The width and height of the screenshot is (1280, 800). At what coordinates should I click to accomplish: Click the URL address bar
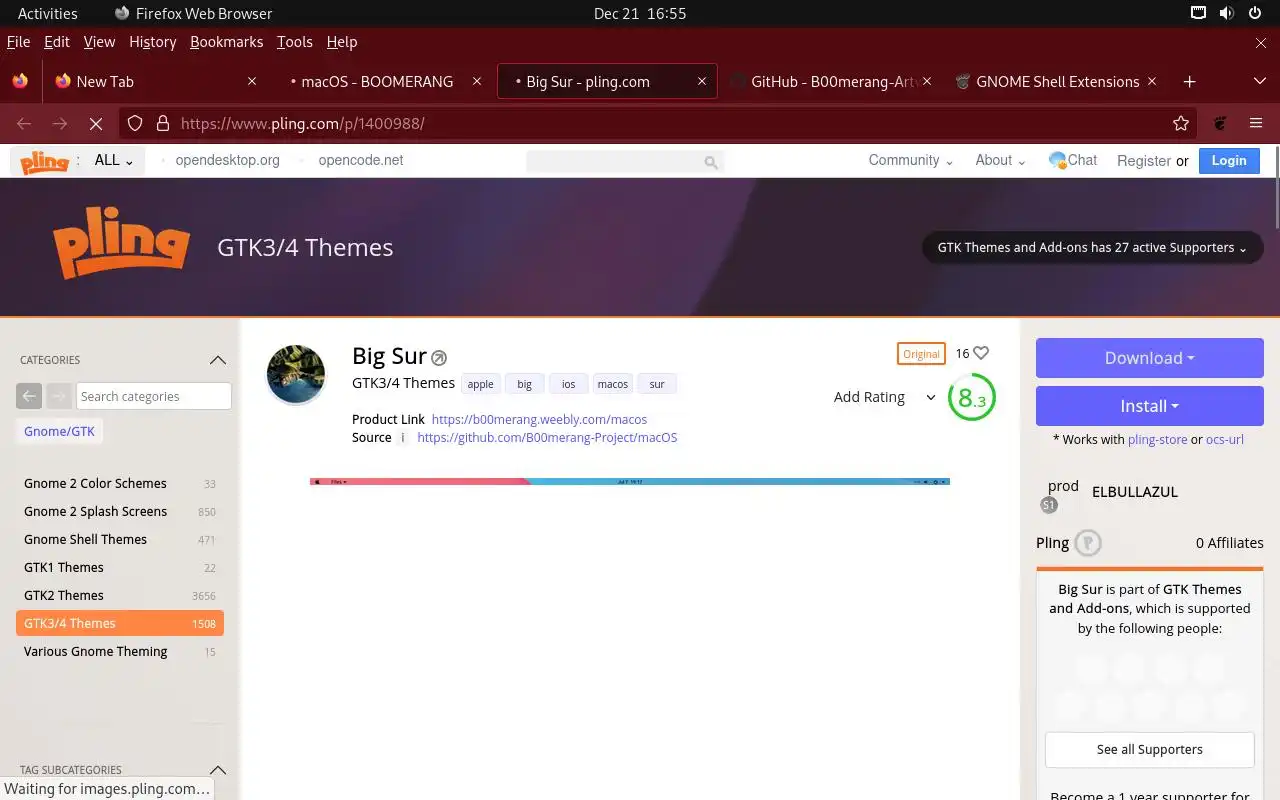(x=660, y=123)
